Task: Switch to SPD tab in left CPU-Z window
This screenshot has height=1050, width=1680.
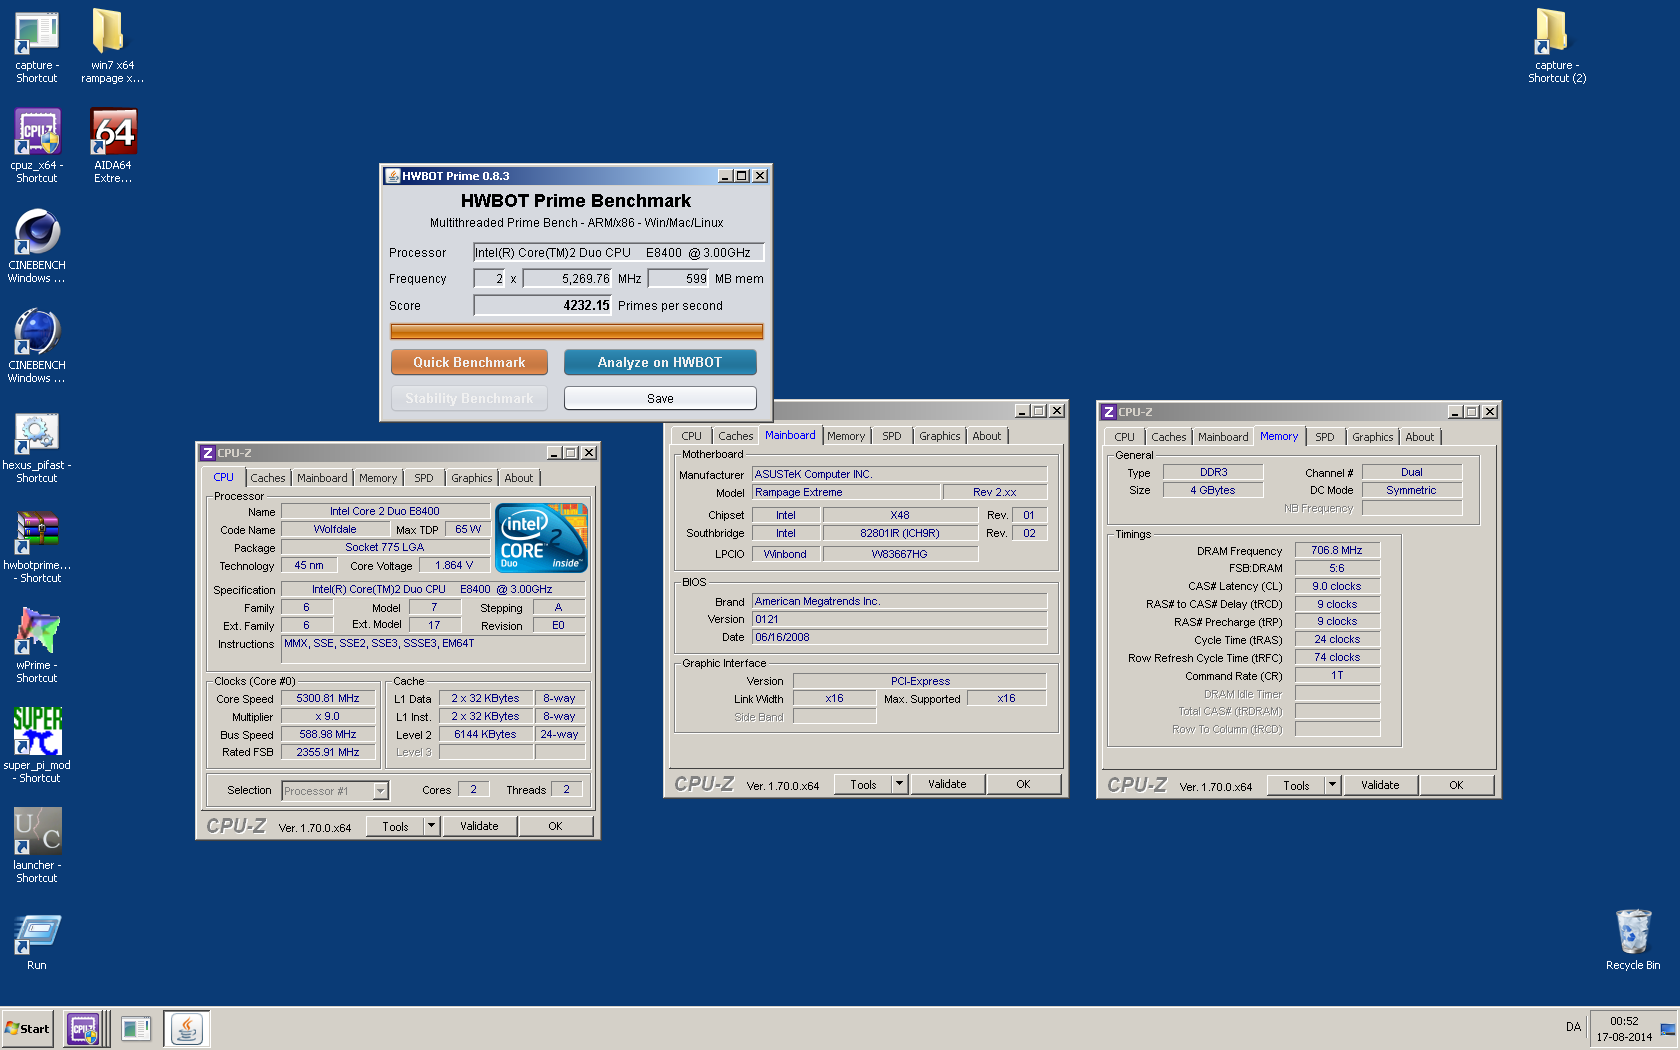Action: pos(424,478)
